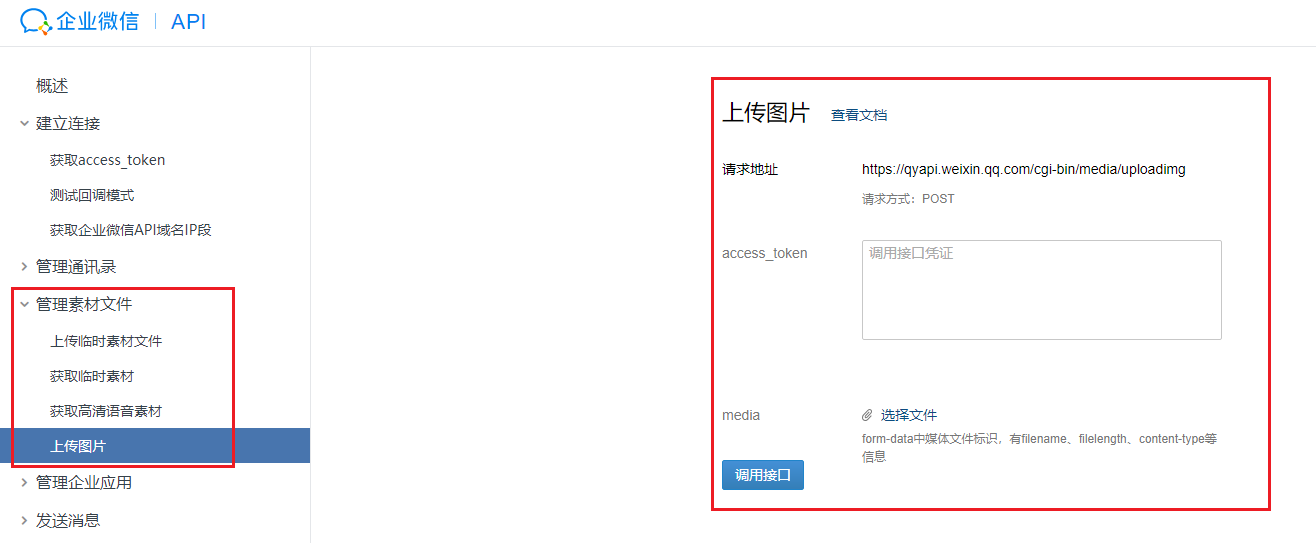Click the 请求方式：POST text
This screenshot has width=1316, height=543.
click(x=908, y=199)
